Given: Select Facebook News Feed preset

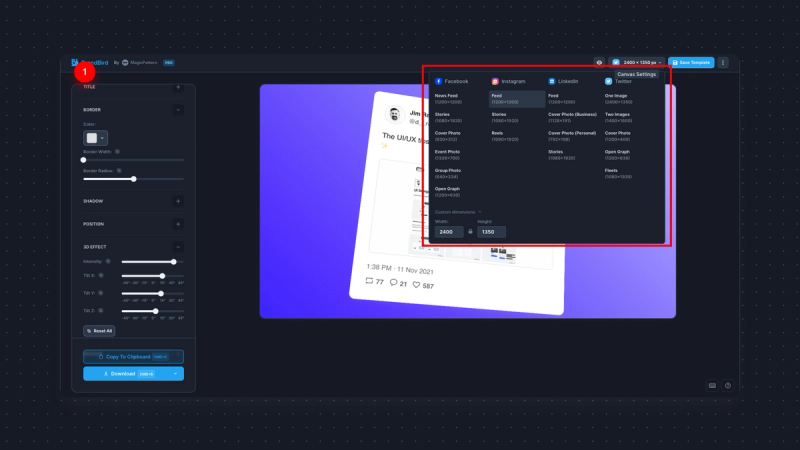Looking at the screenshot, I should pos(449,98).
